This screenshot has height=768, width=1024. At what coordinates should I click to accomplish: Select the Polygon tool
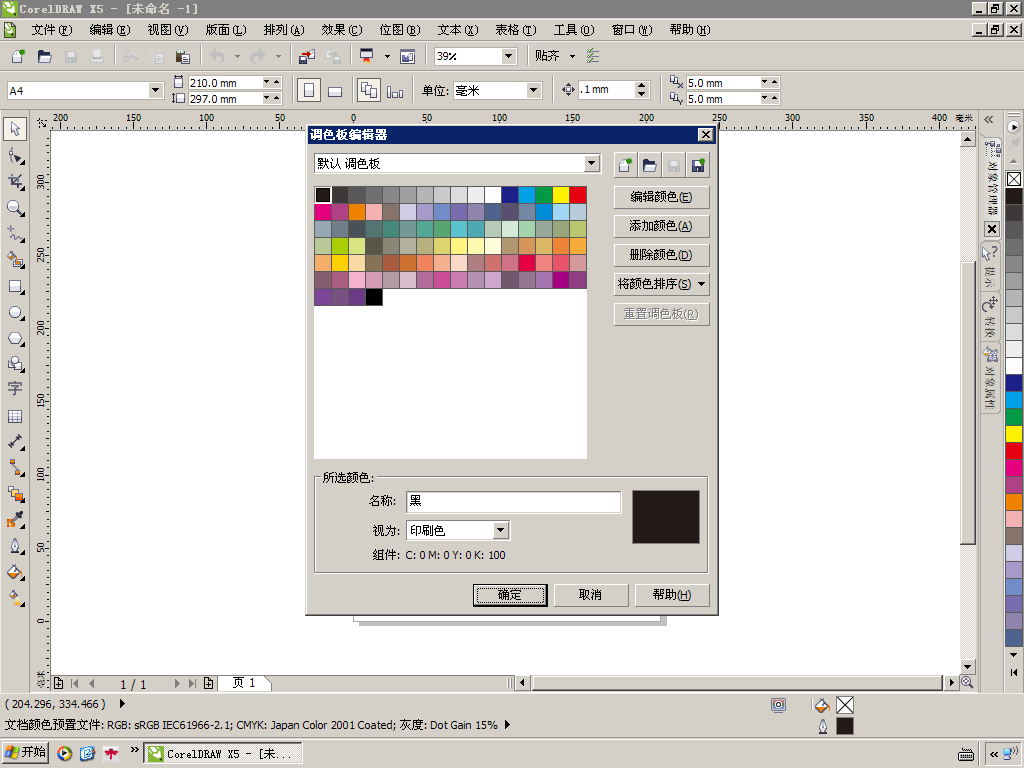coord(15,338)
